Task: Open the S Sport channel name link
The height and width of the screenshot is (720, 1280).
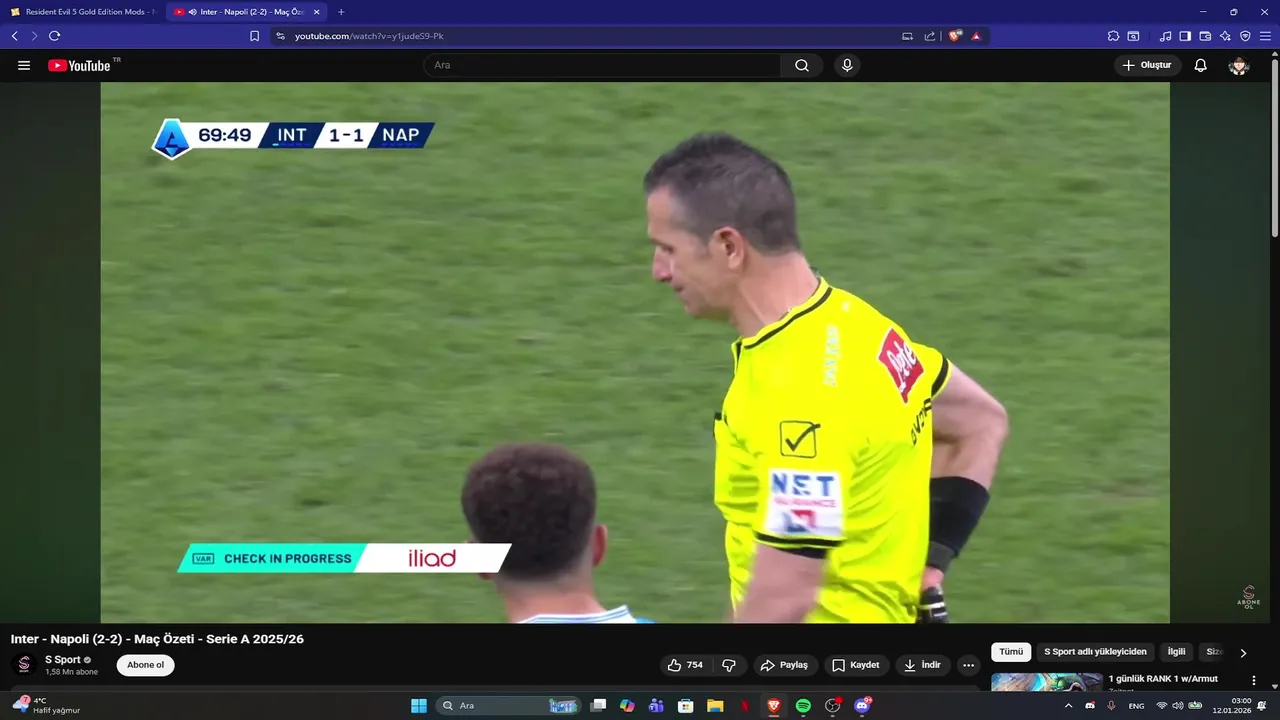Action: (x=62, y=659)
